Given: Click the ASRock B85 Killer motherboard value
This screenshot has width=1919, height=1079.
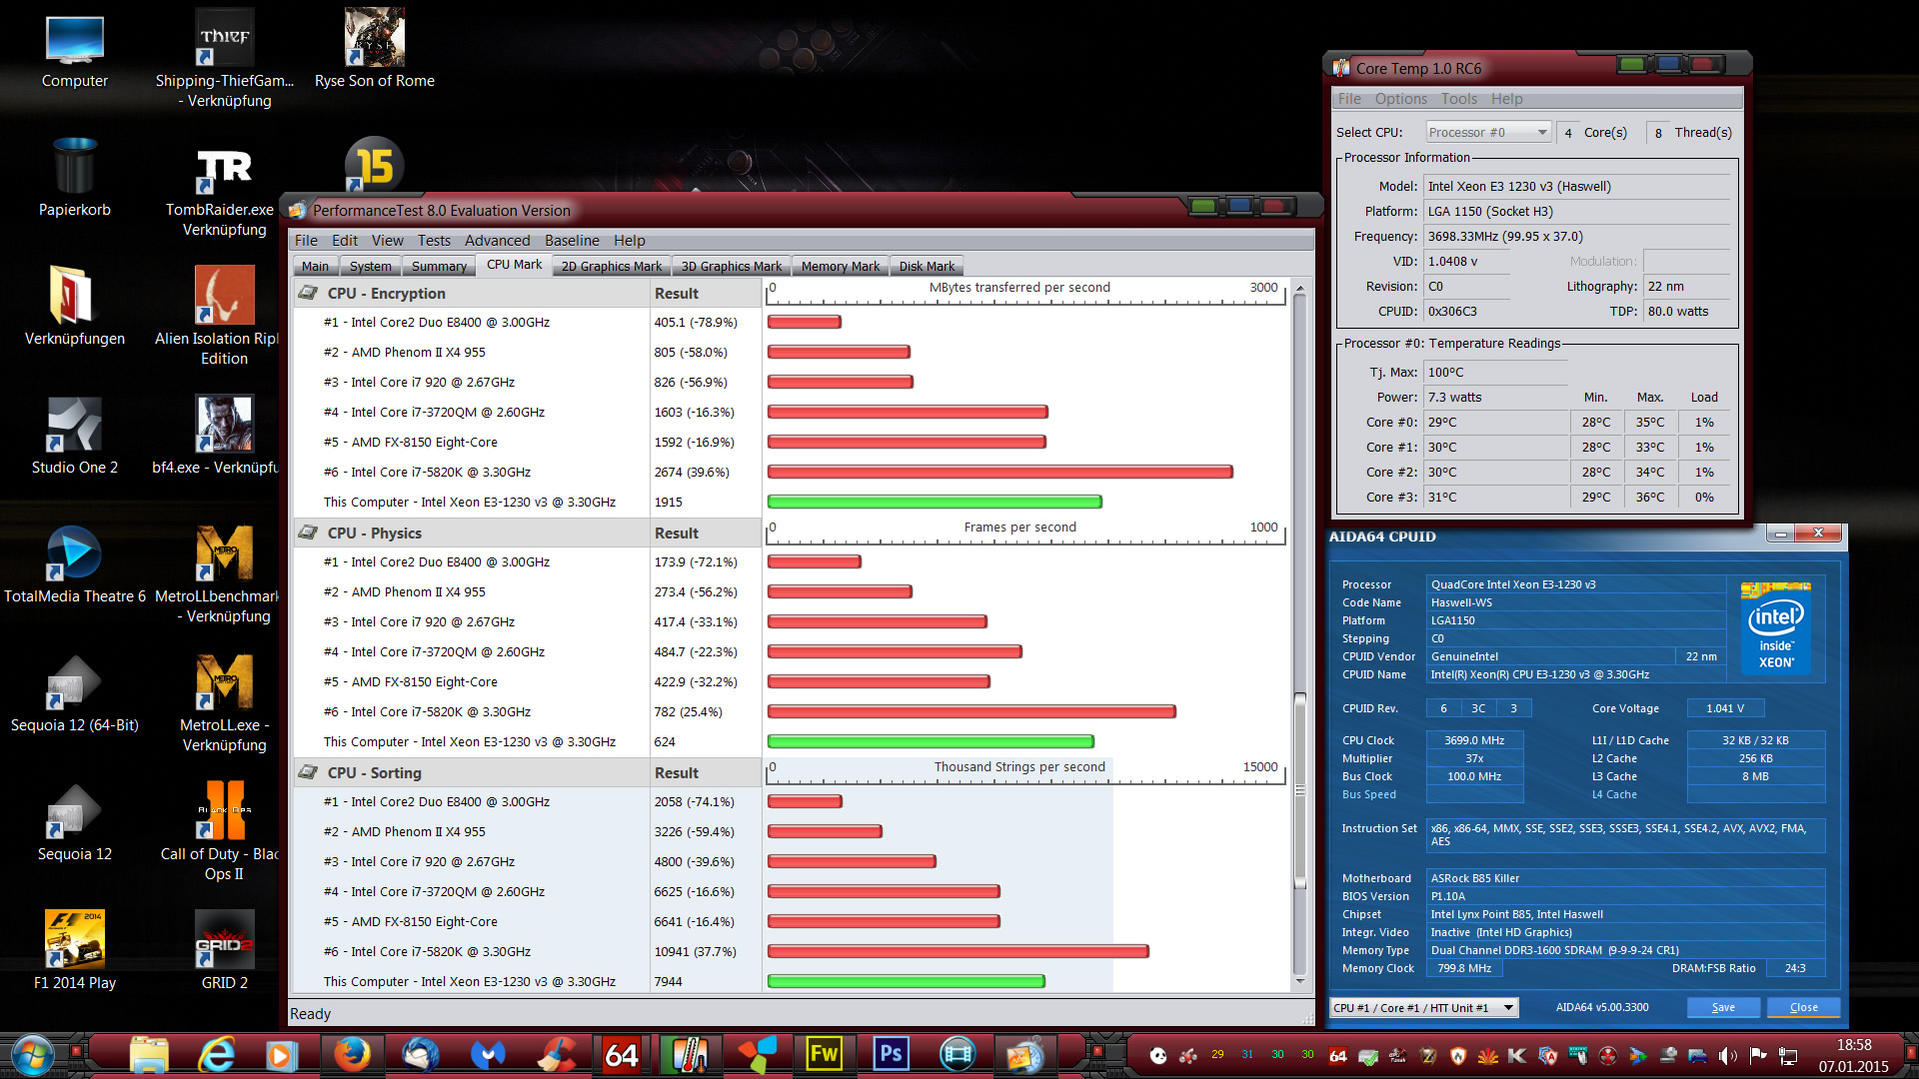Looking at the screenshot, I should (1625, 878).
